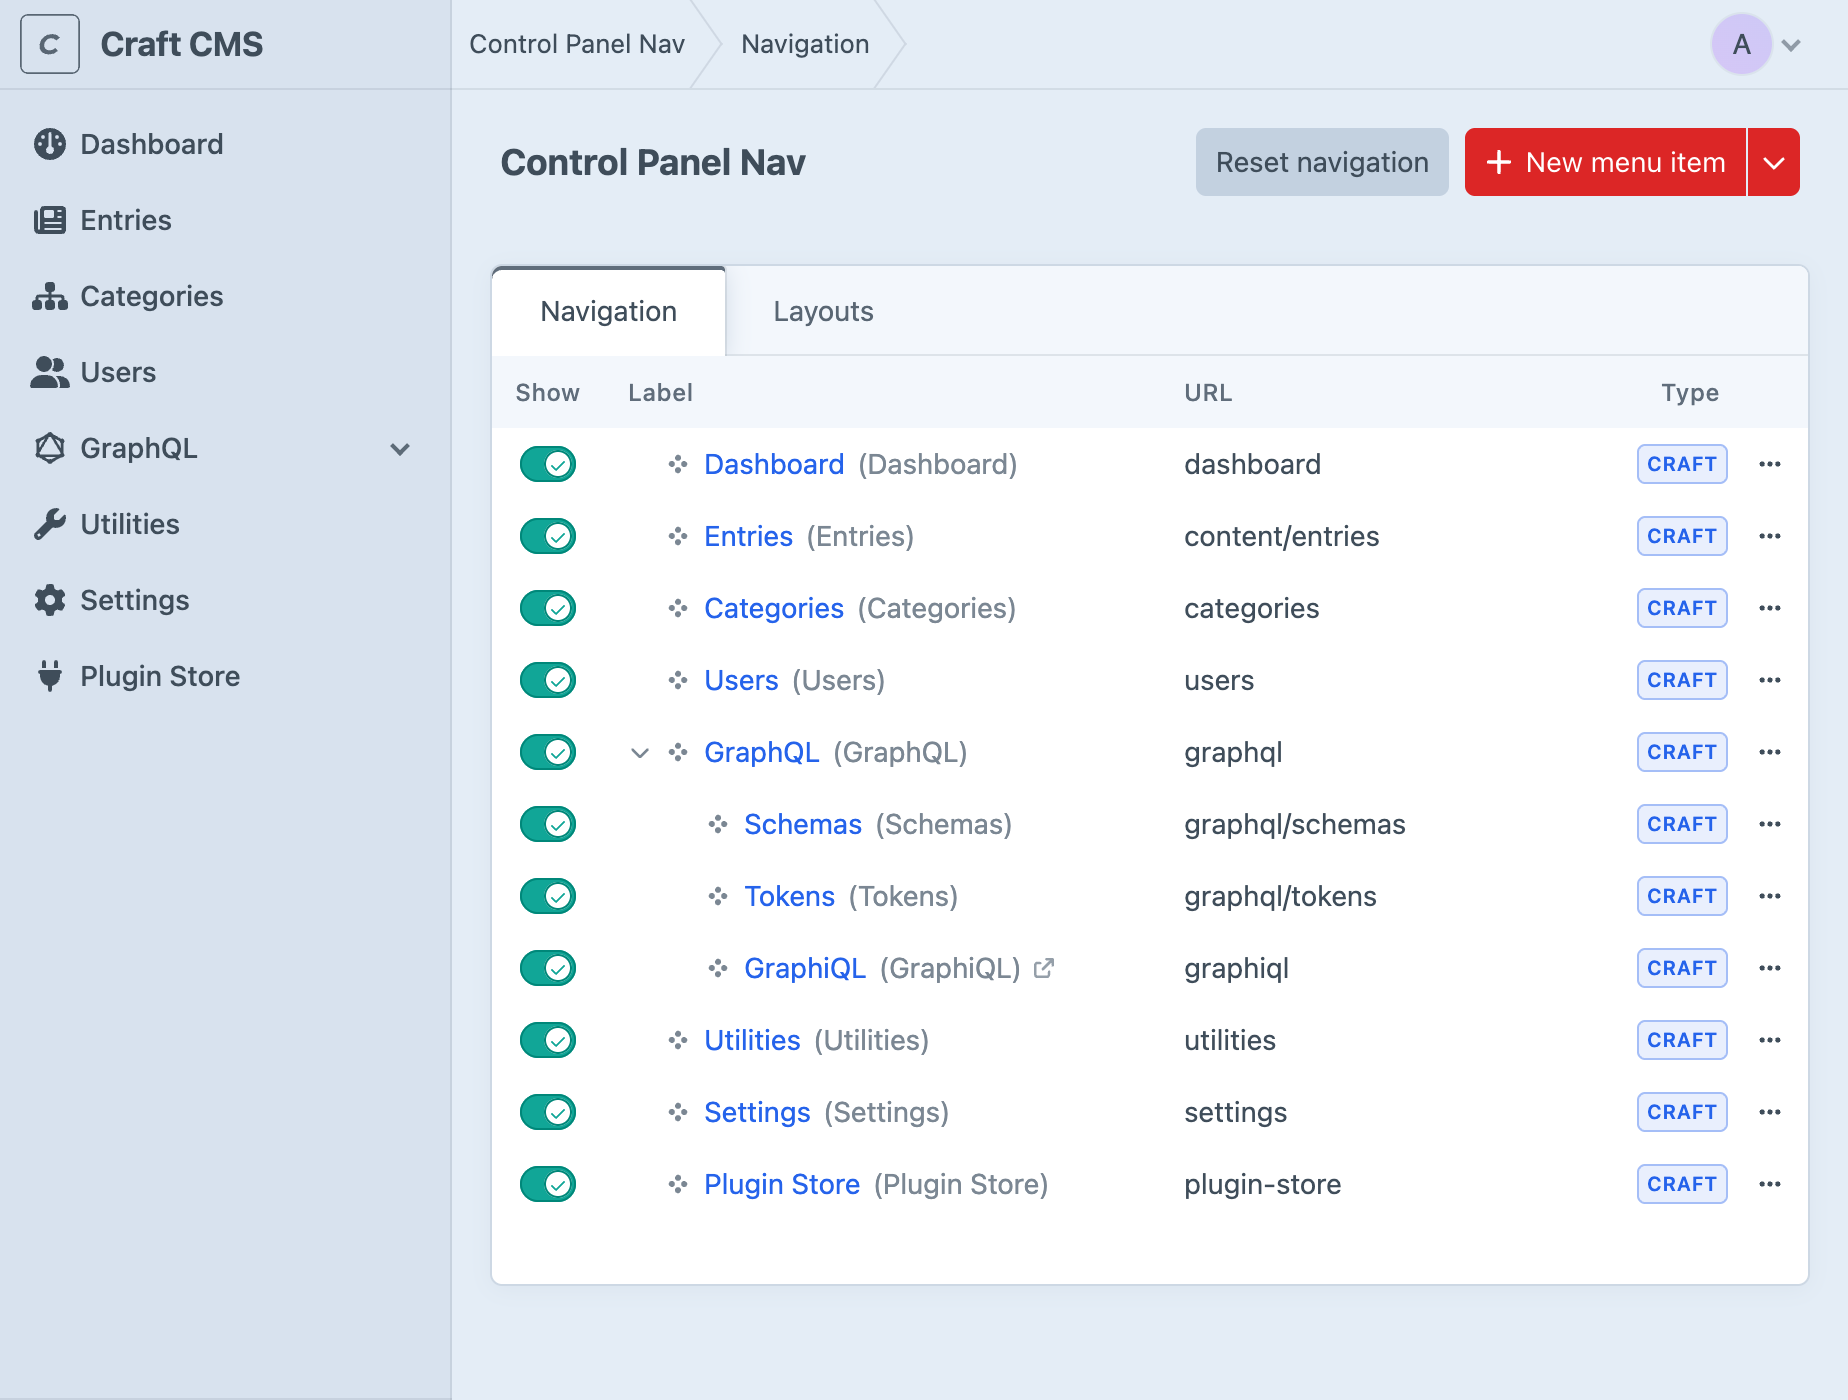Open Entries in the sidebar
Viewport: 1848px width, 1400px height.
pyautogui.click(x=102, y=220)
